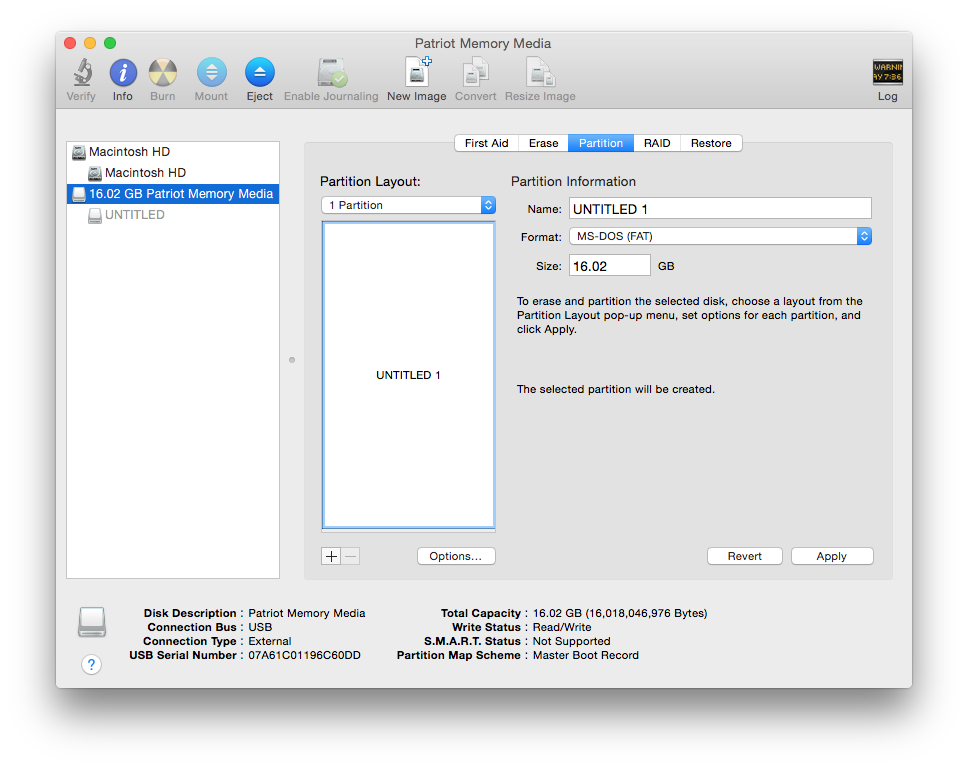
Task: Switch to the Erase tab
Action: point(543,143)
